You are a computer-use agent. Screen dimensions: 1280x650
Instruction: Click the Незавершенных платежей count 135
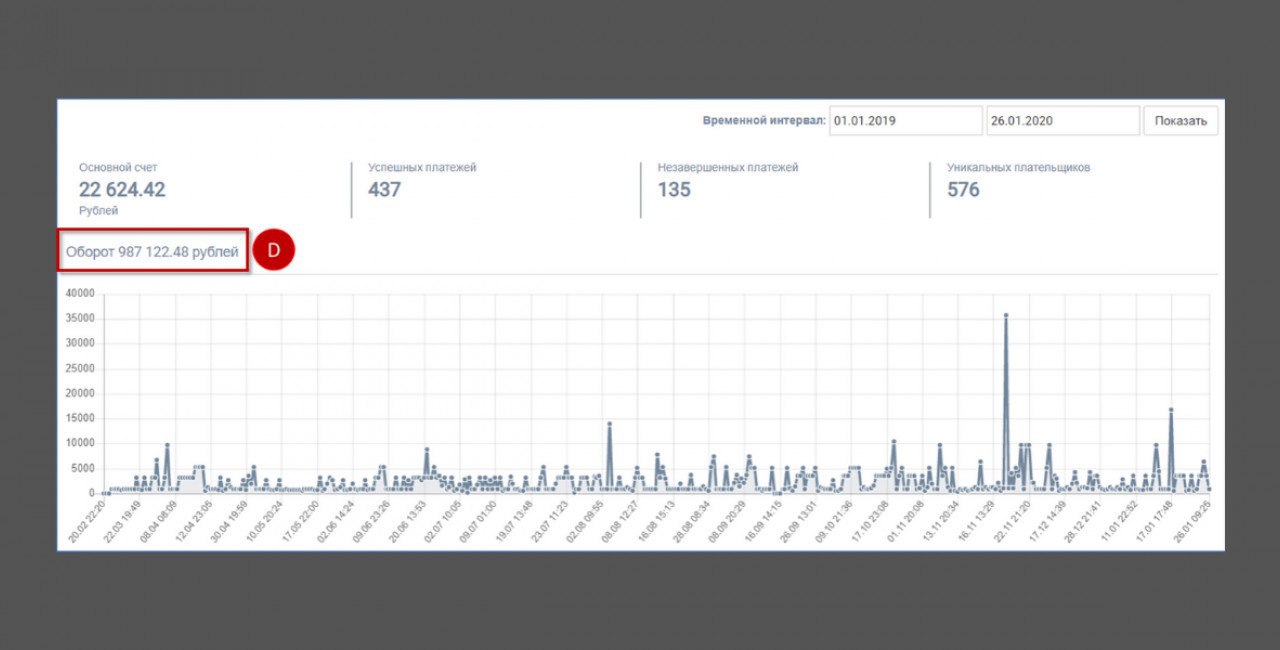[674, 189]
